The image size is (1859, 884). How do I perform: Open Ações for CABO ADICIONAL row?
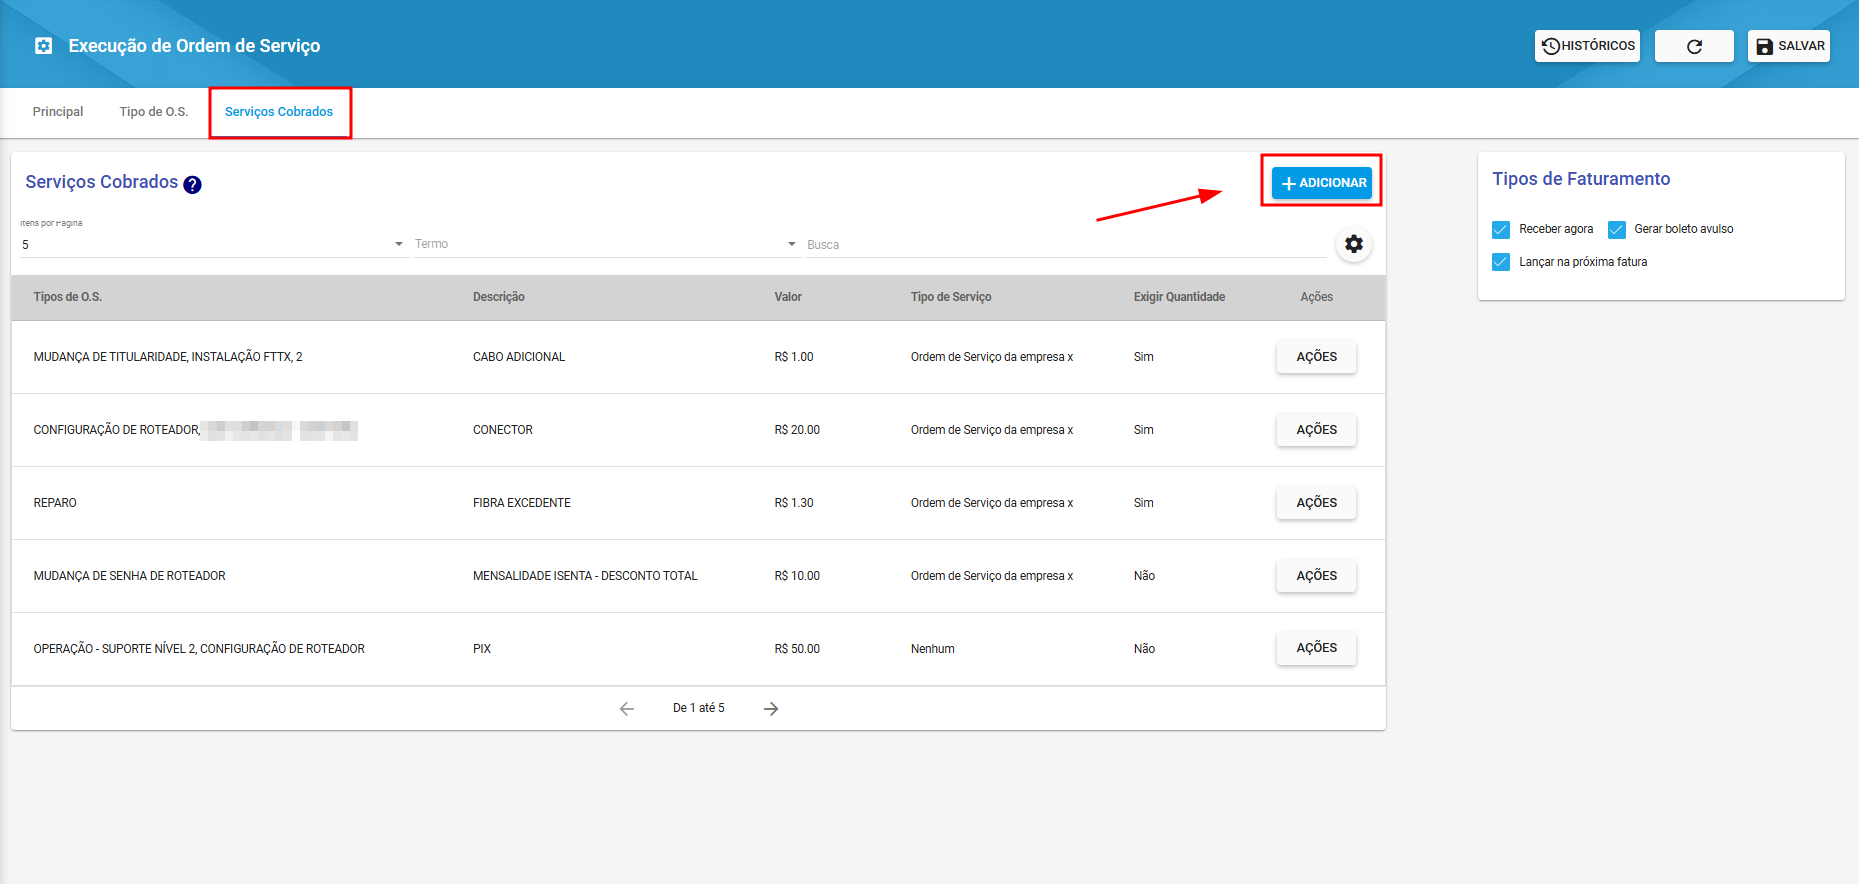pos(1316,357)
